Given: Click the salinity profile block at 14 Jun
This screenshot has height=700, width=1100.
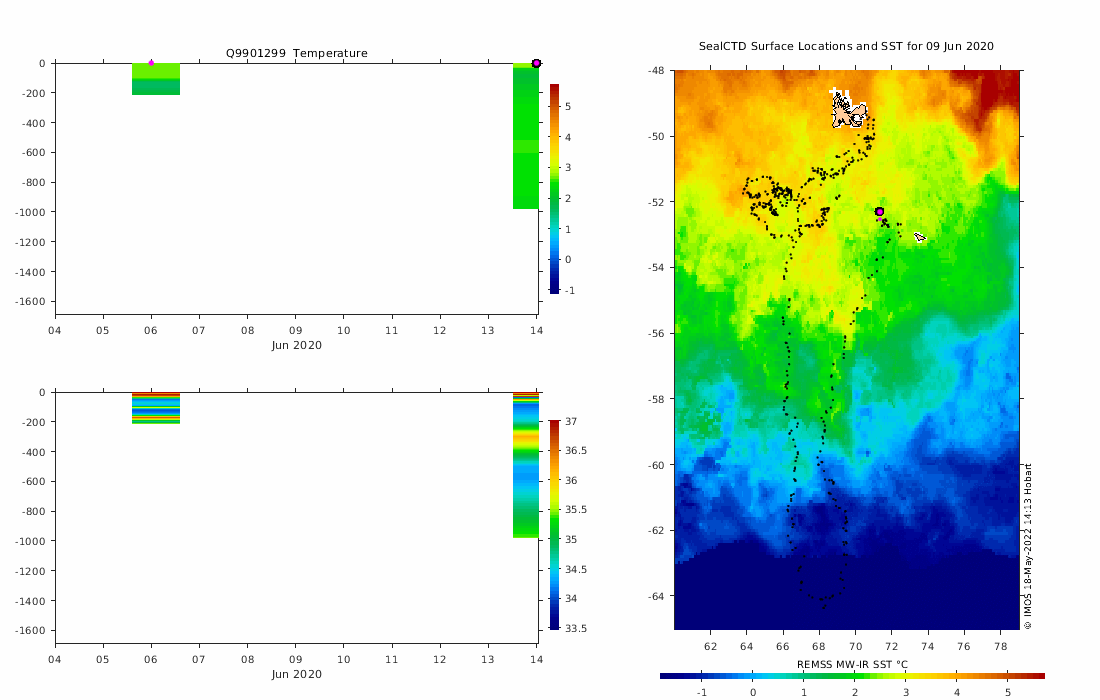Looking at the screenshot, I should (526, 465).
